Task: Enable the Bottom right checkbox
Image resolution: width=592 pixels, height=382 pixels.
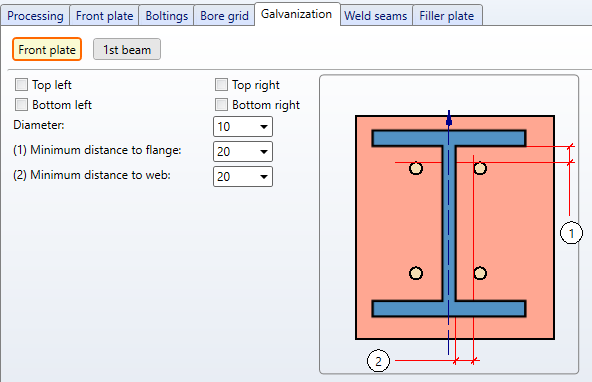Action: point(221,105)
